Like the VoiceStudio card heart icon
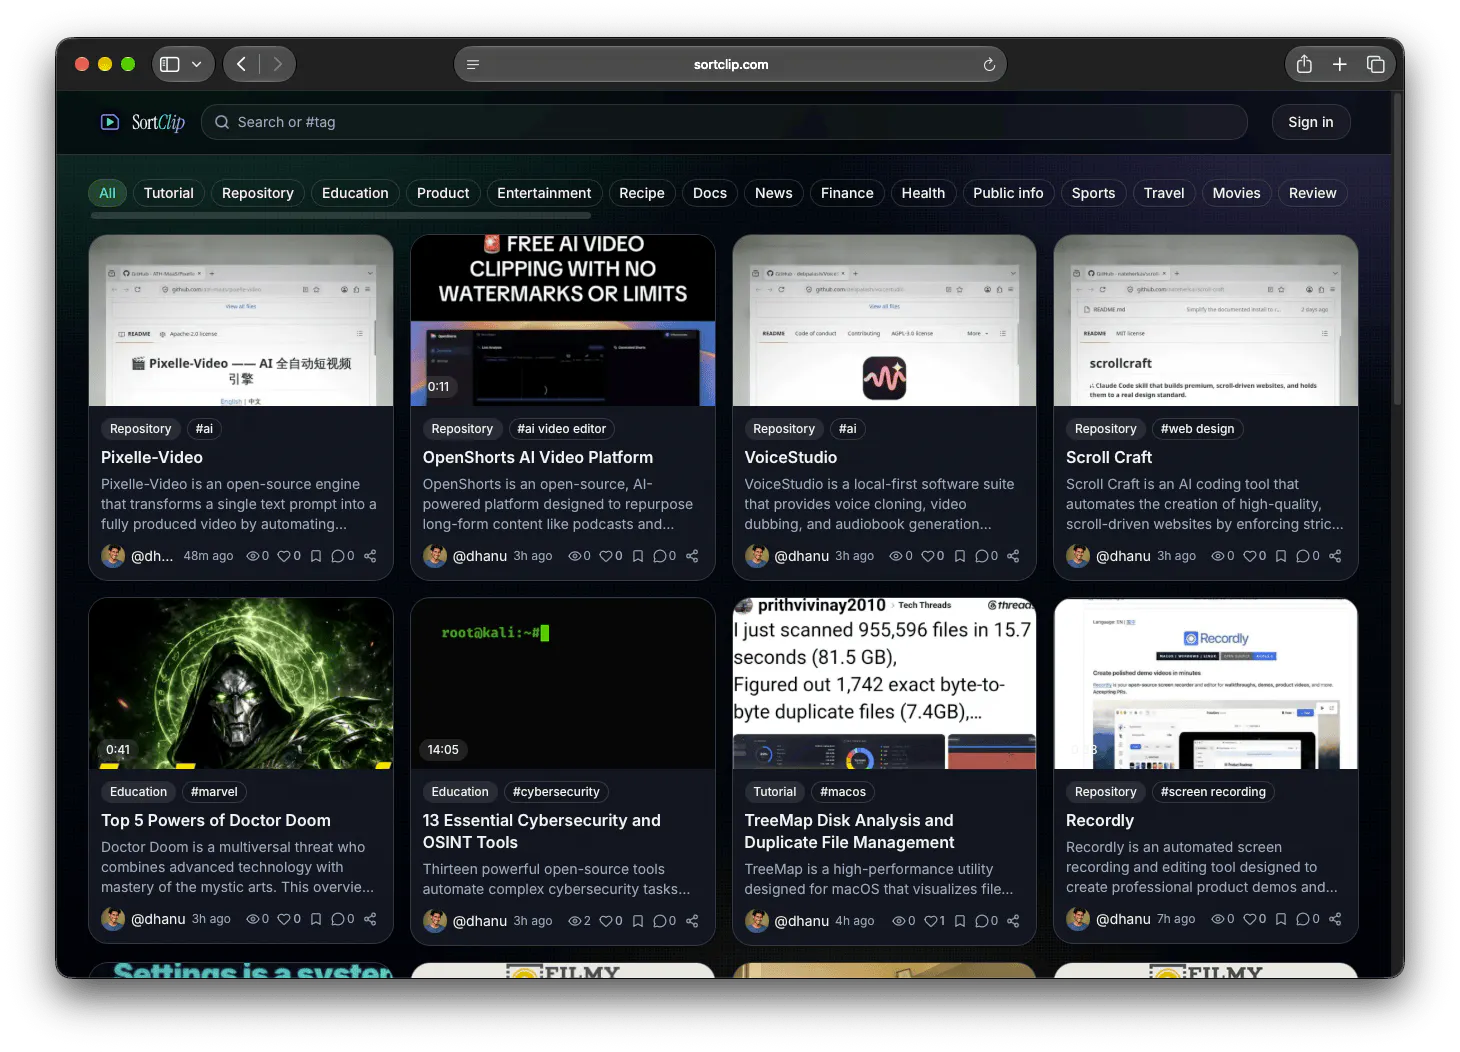Image resolution: width=1460 pixels, height=1052 pixels. click(x=928, y=556)
